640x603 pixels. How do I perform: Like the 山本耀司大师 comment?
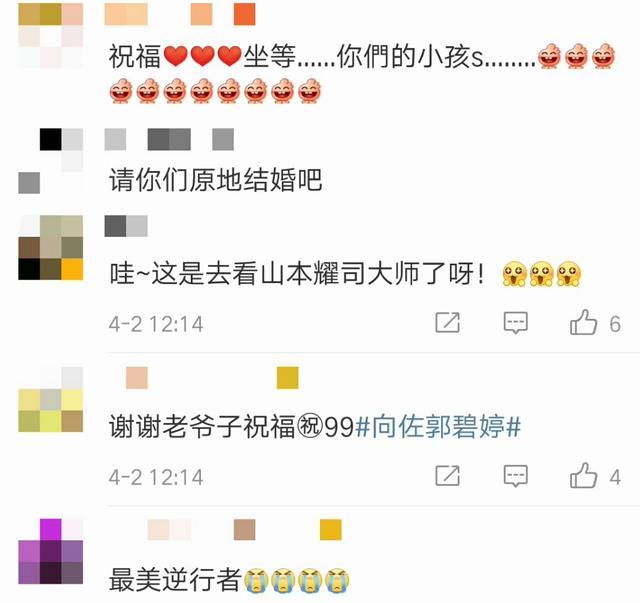[x=583, y=323]
